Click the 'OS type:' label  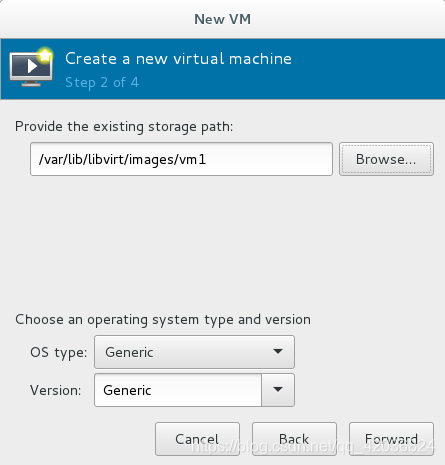pos(59,352)
